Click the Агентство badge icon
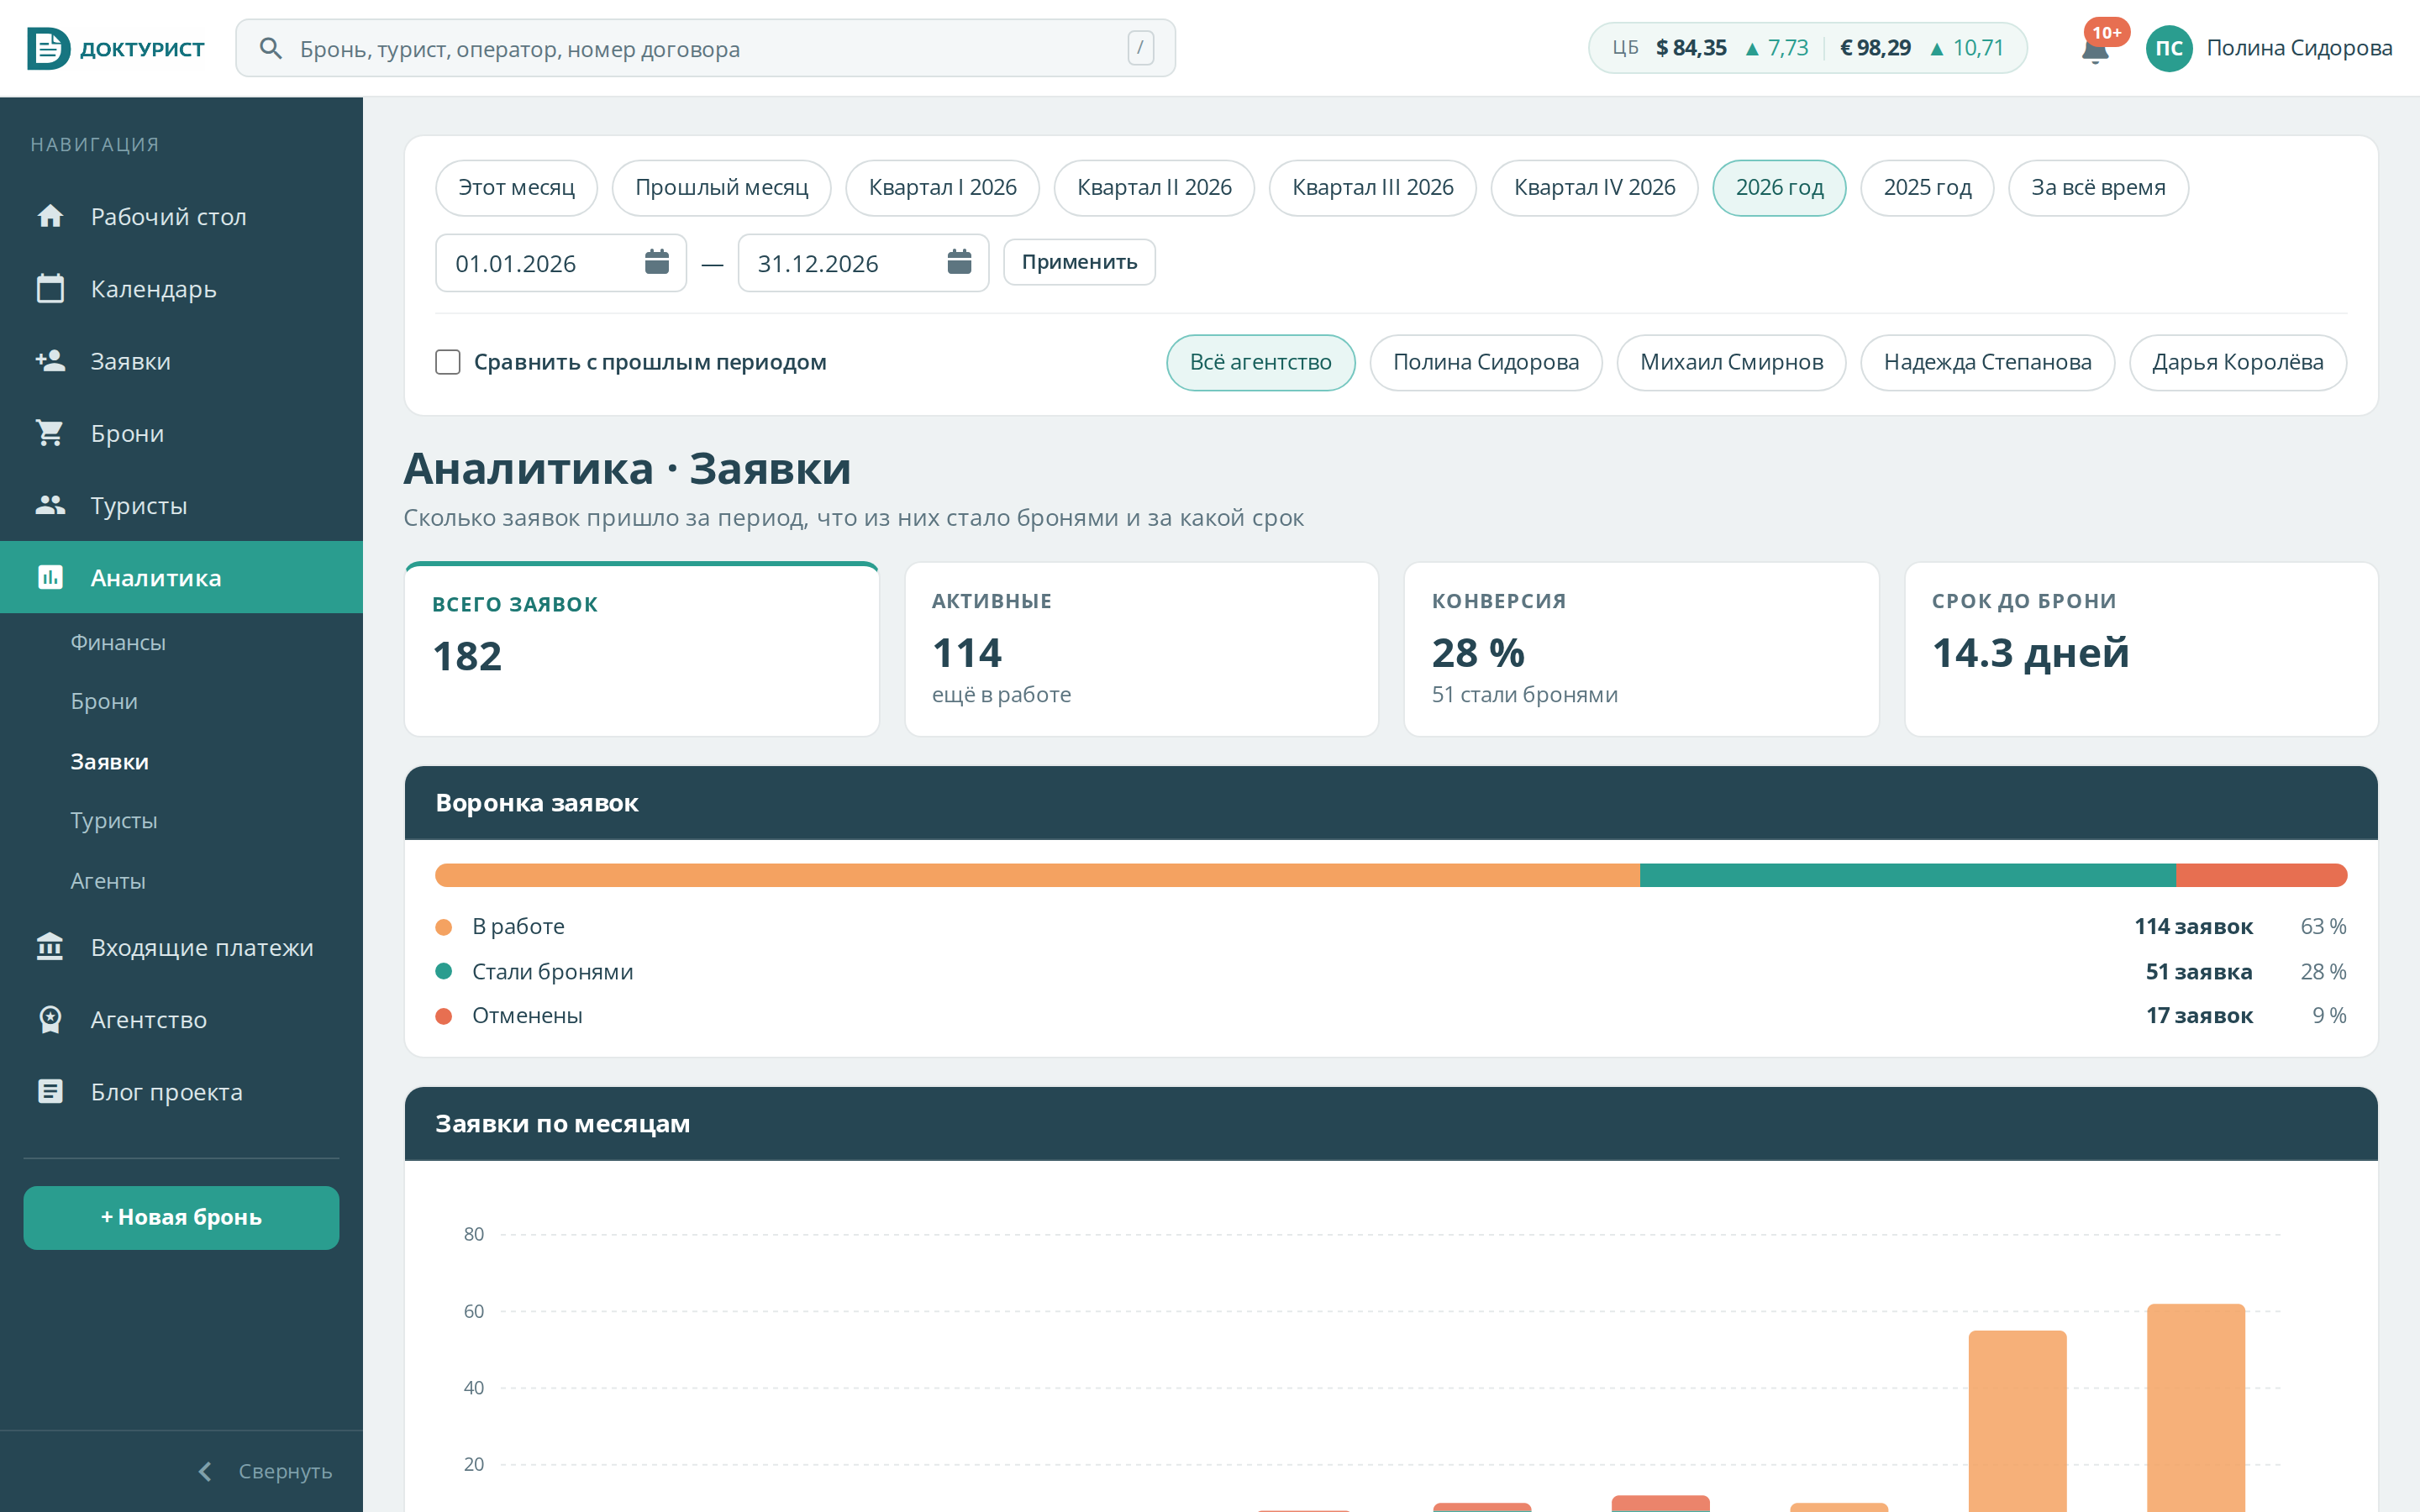 tap(50, 1019)
